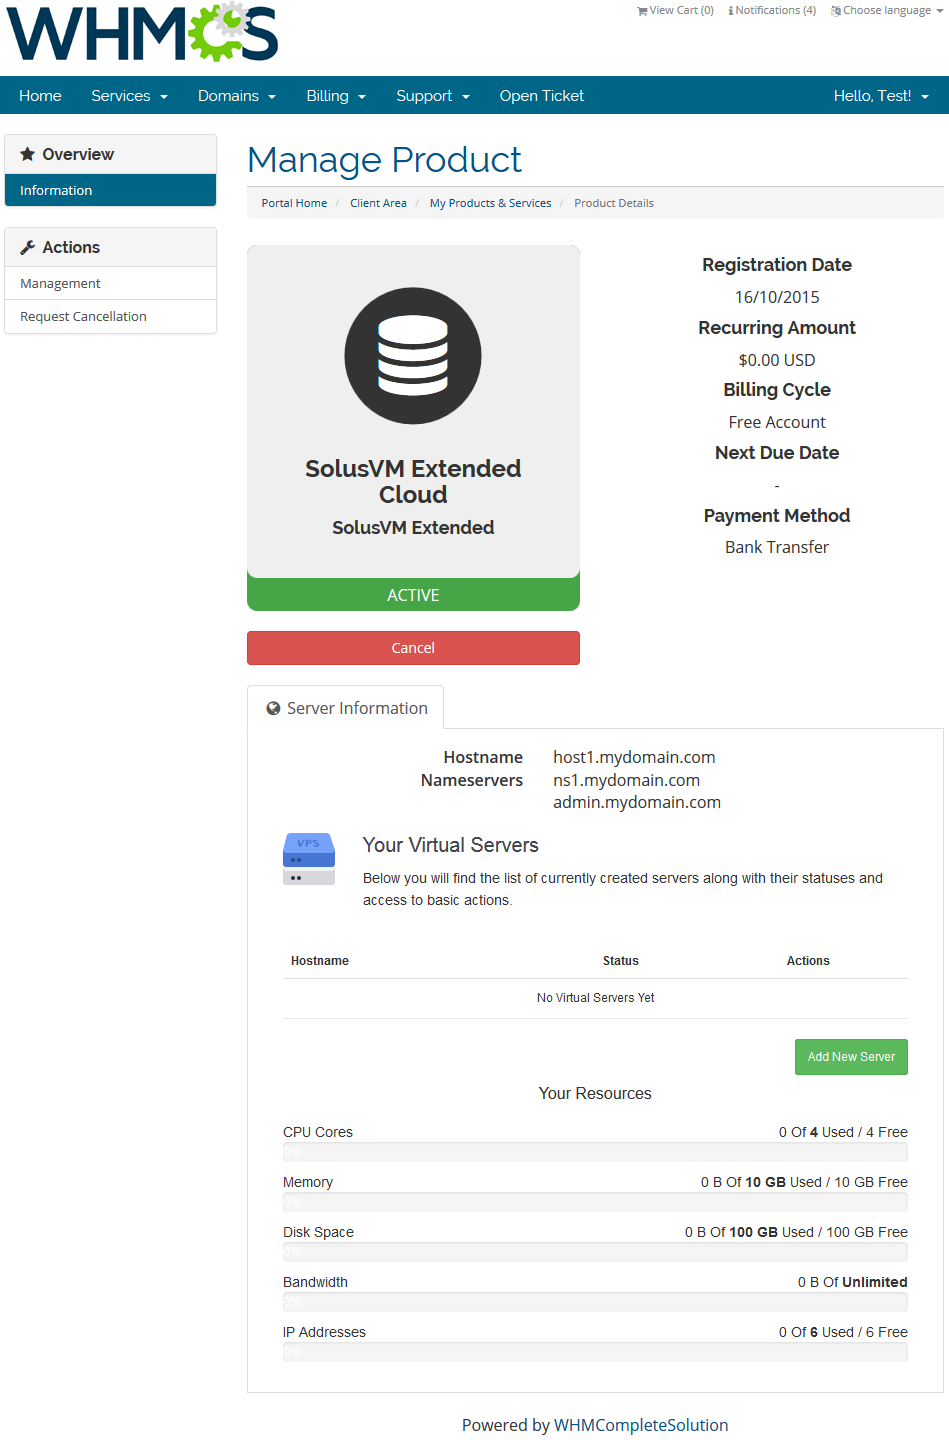Click the Disk Space usage bar
Viewport: 949px width, 1440px height.
(x=595, y=1252)
